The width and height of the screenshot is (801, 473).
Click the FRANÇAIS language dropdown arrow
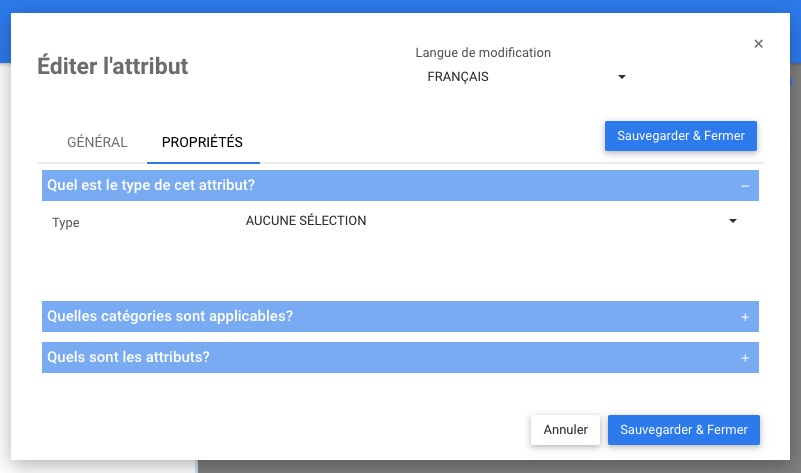click(x=621, y=77)
